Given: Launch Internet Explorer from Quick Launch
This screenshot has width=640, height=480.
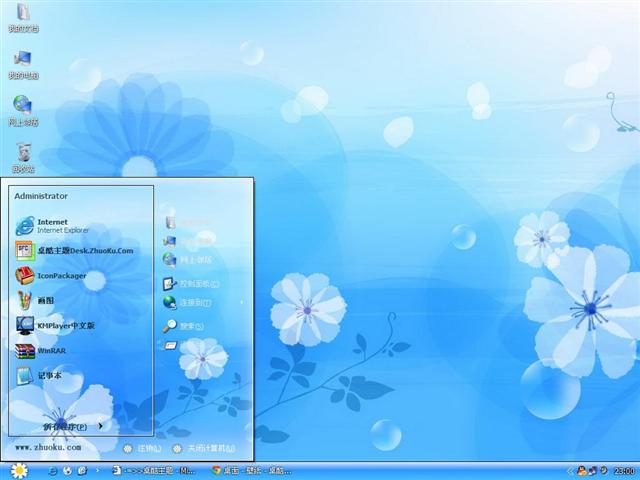Looking at the screenshot, I should [x=53, y=471].
